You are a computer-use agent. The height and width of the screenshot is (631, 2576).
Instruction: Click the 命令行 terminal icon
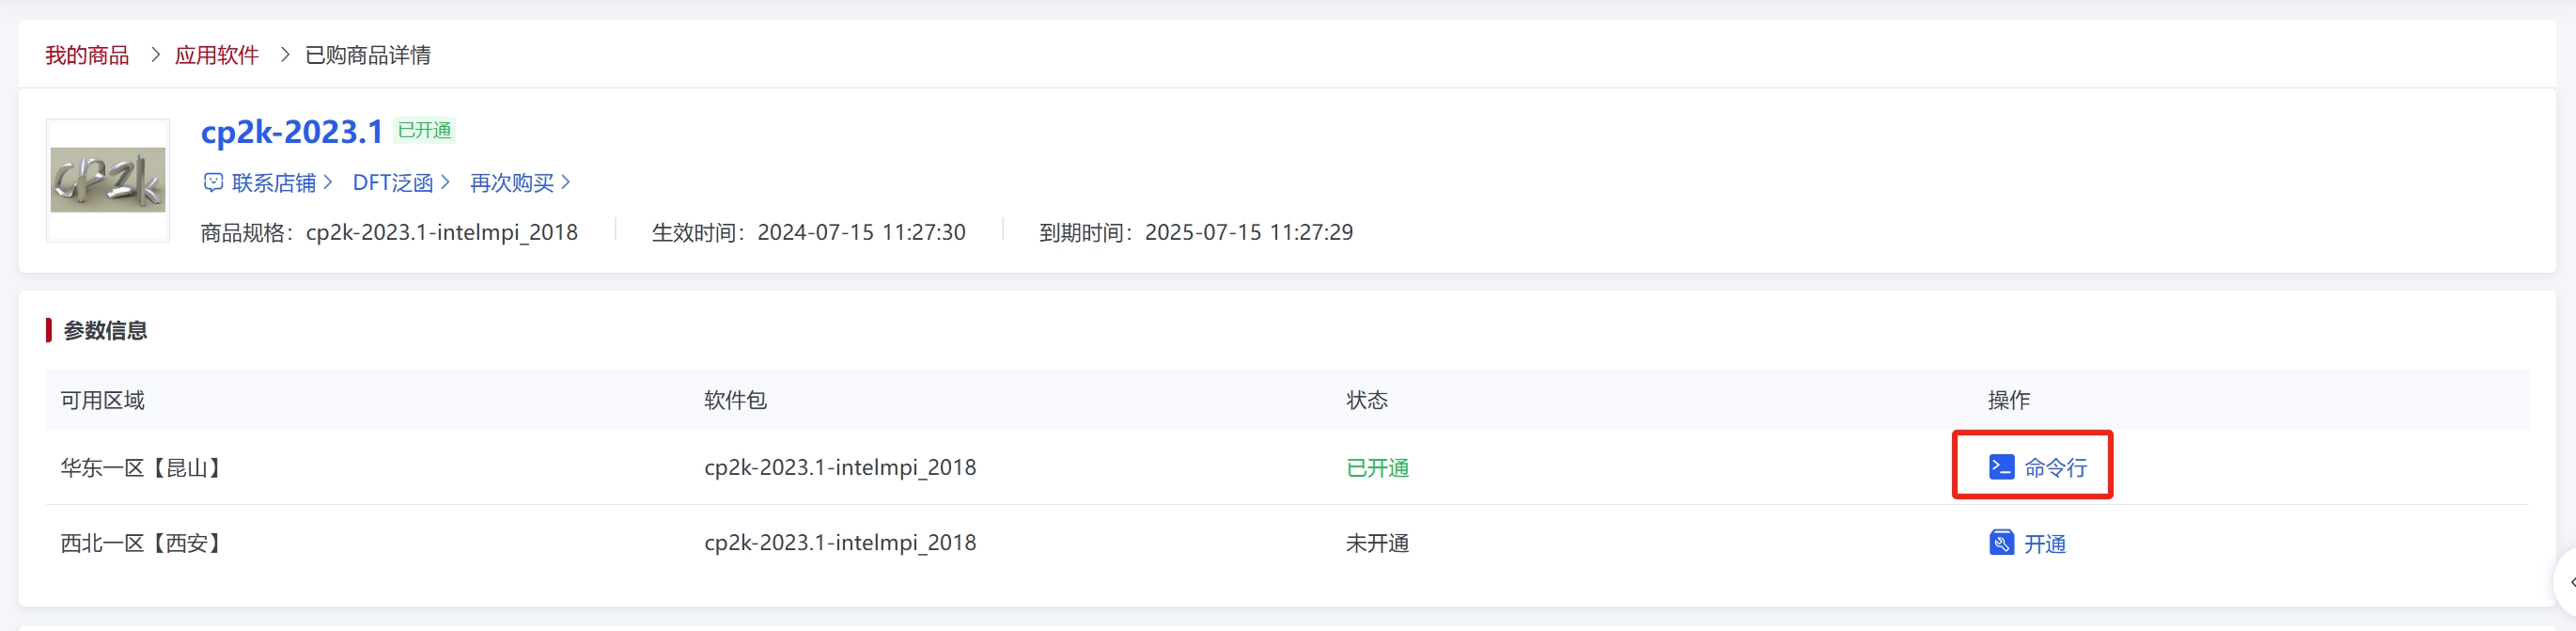(2001, 467)
